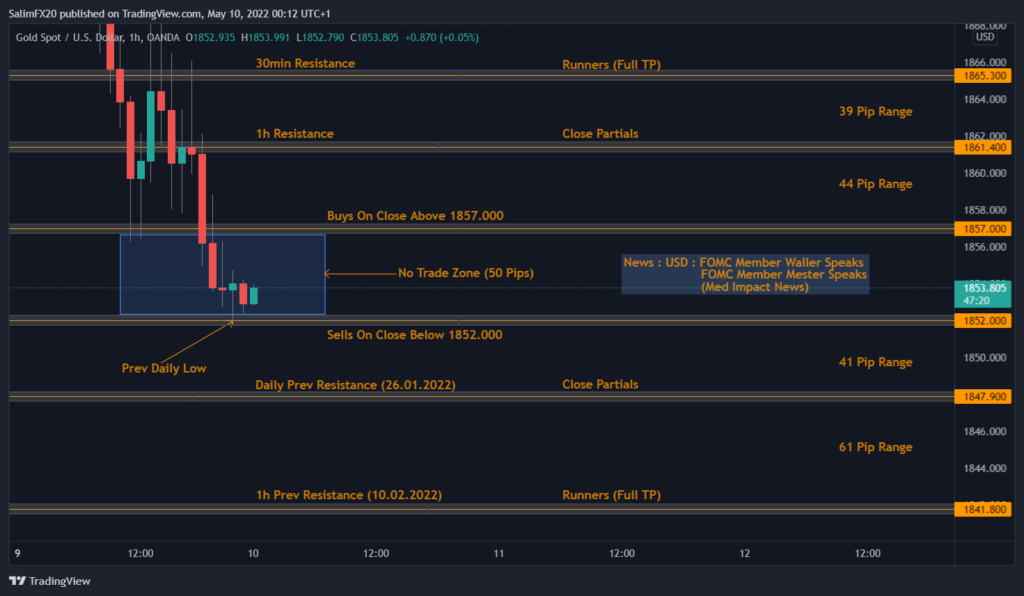Click the 1841.800 price label at the bottom

pyautogui.click(x=981, y=509)
